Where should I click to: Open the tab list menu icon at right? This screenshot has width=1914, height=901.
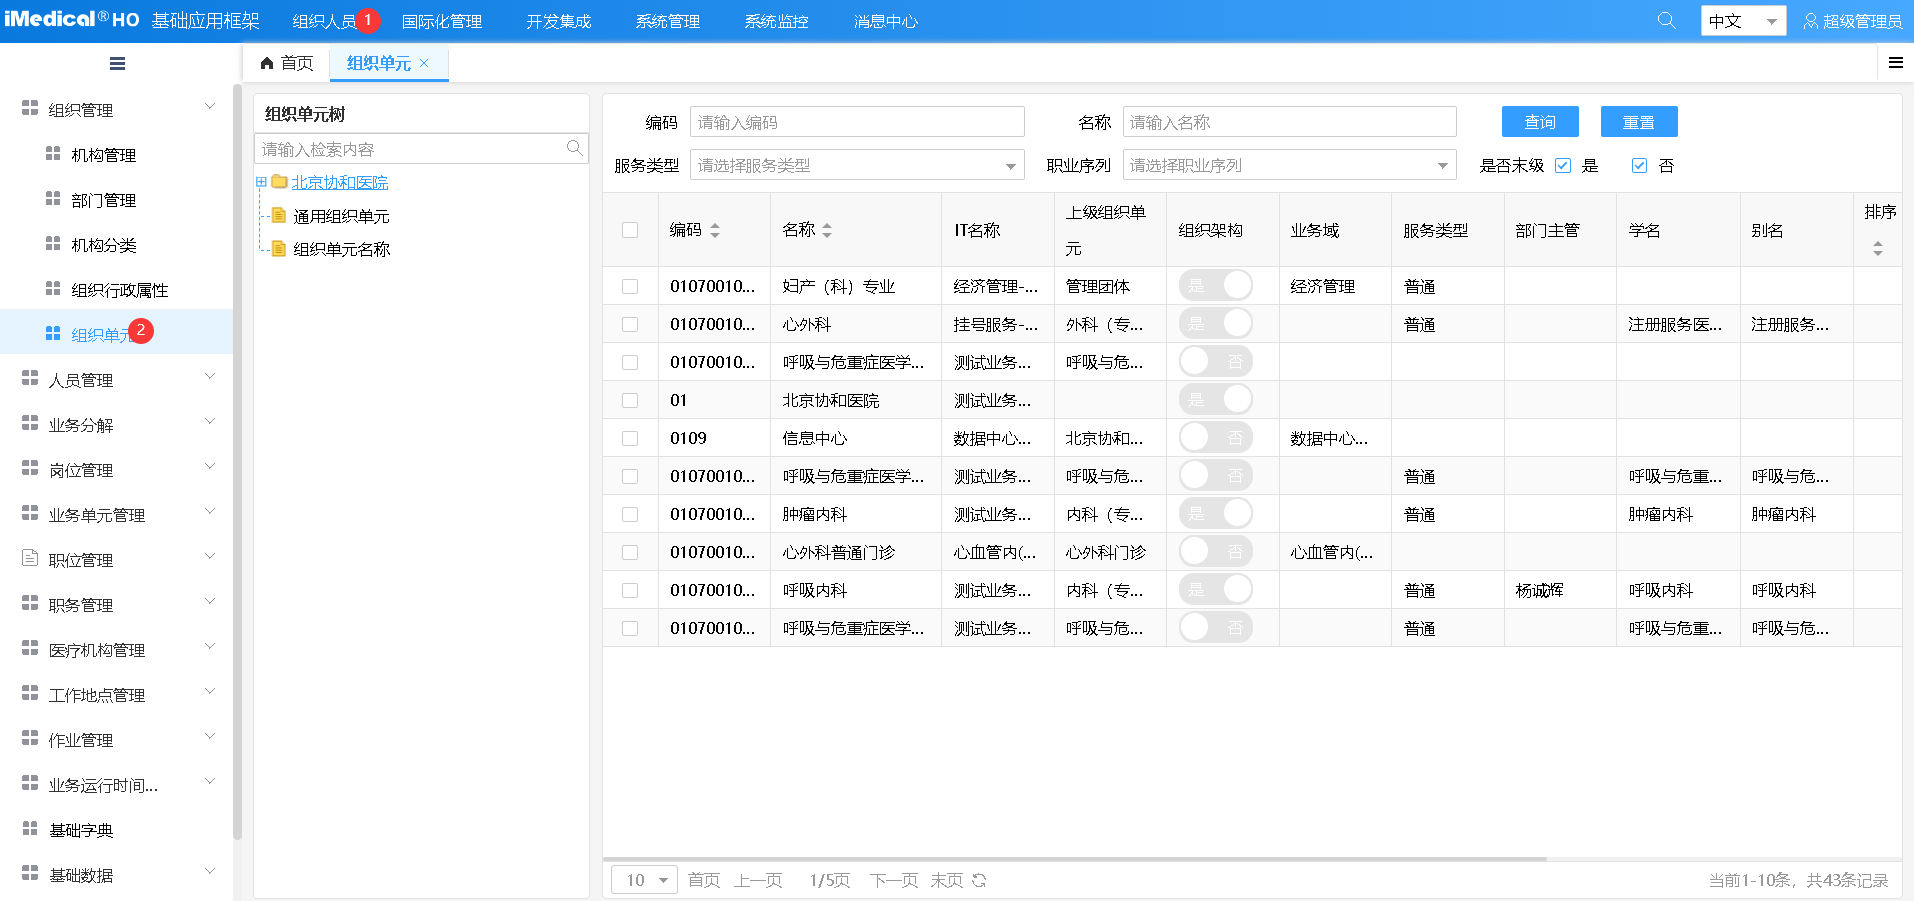(x=1895, y=63)
